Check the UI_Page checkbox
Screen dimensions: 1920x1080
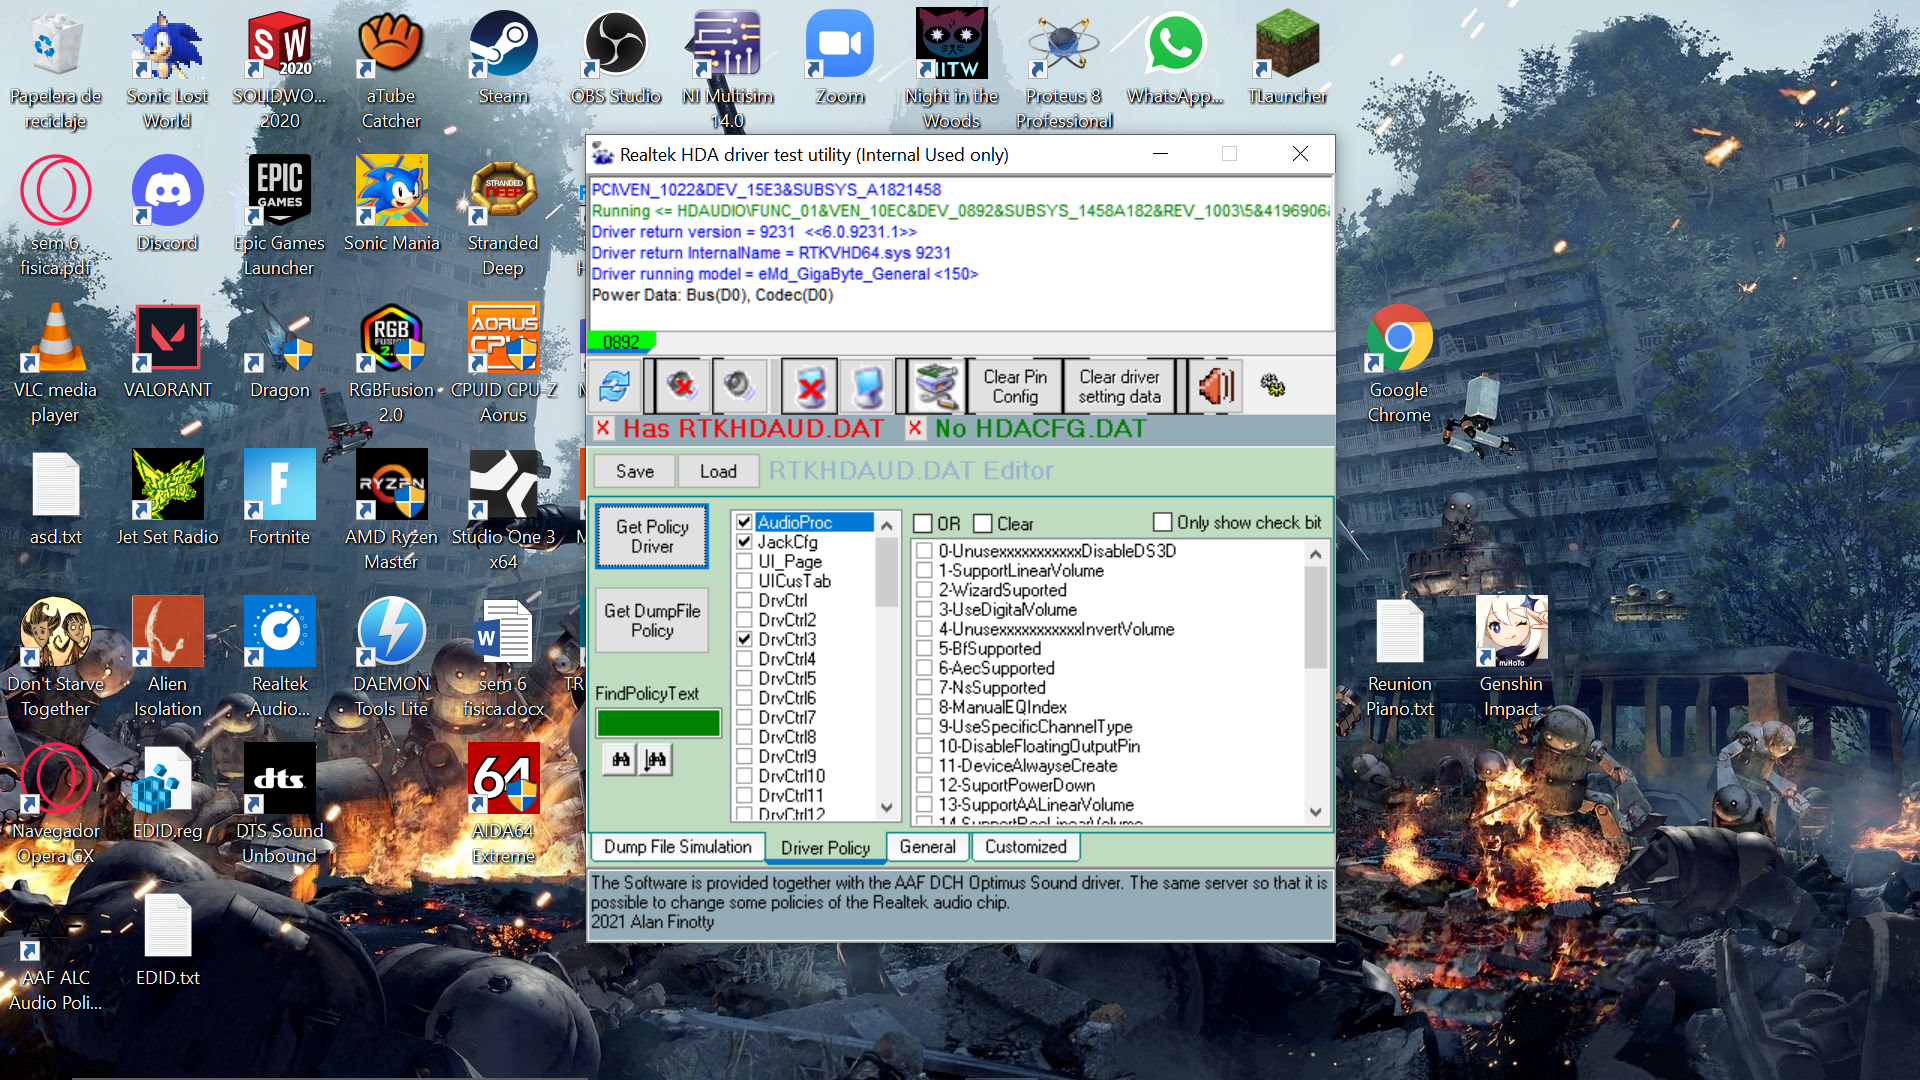pos(744,561)
